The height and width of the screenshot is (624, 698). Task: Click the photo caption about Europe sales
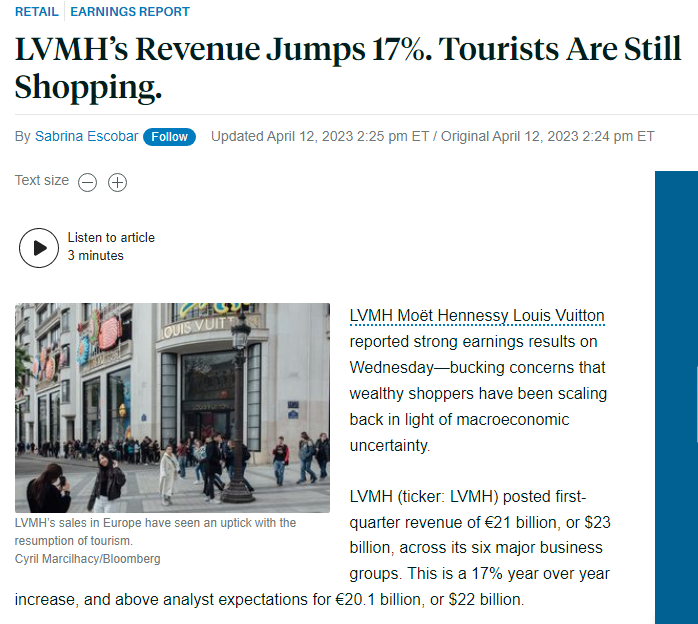[x=155, y=532]
